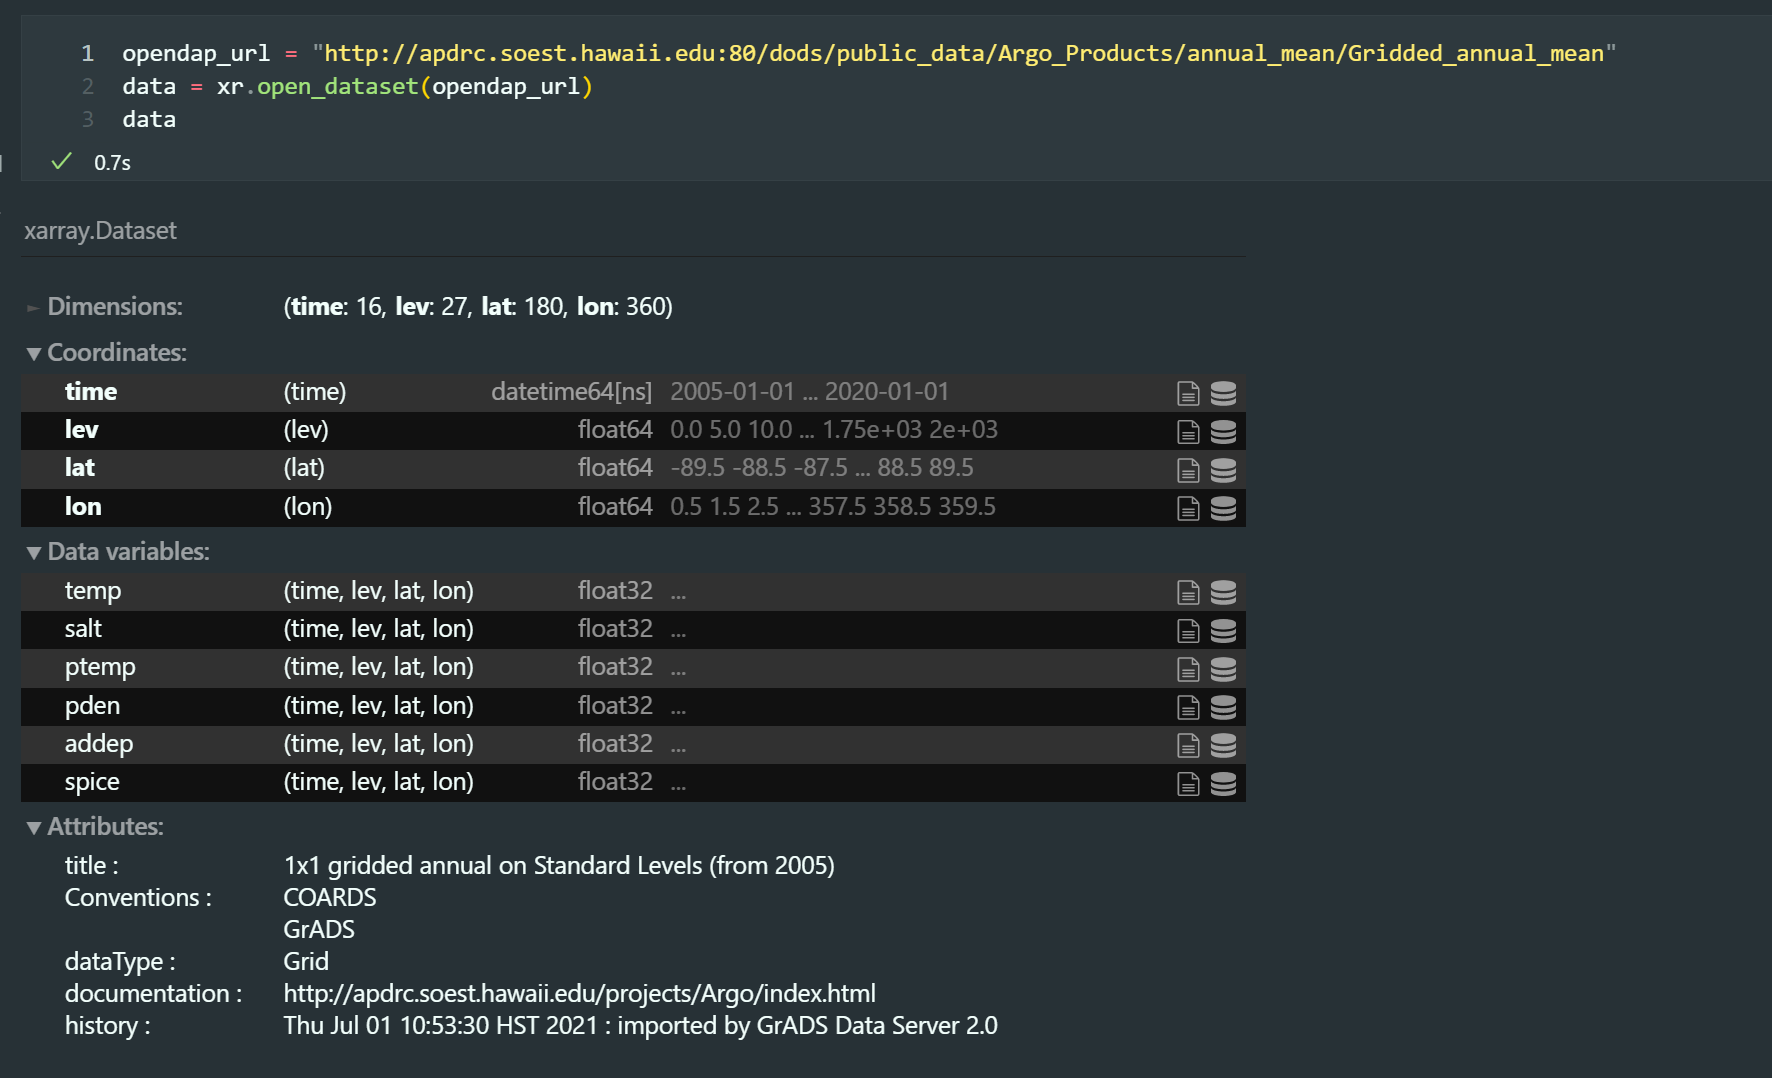Click the documentation URL apdrc.soest.hawaii.edu
This screenshot has width=1772, height=1078.
tap(579, 993)
